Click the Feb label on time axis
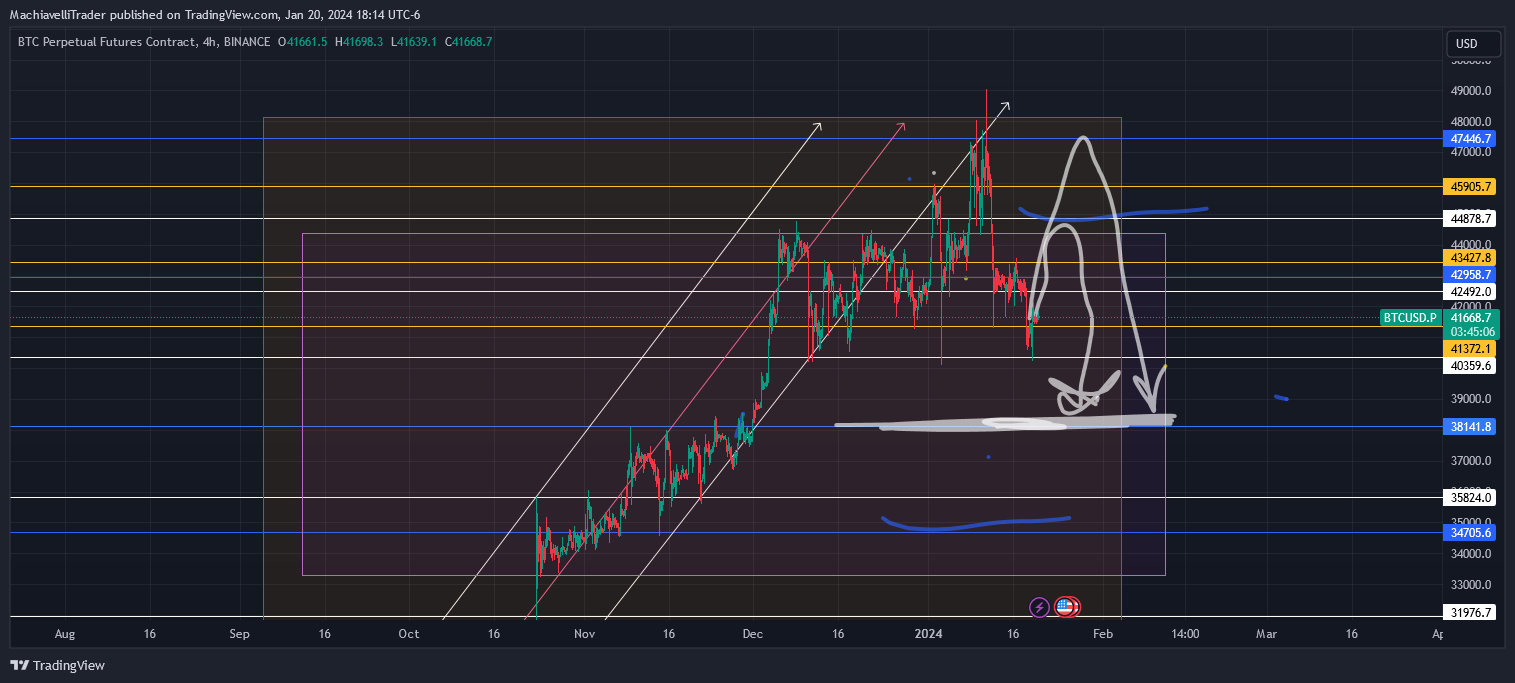This screenshot has width=1515, height=683. (1102, 634)
